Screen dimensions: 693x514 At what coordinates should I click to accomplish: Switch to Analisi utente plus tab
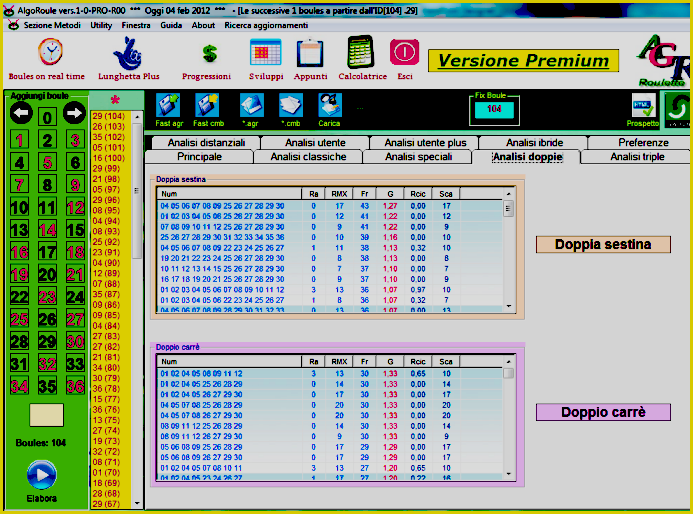[425, 143]
